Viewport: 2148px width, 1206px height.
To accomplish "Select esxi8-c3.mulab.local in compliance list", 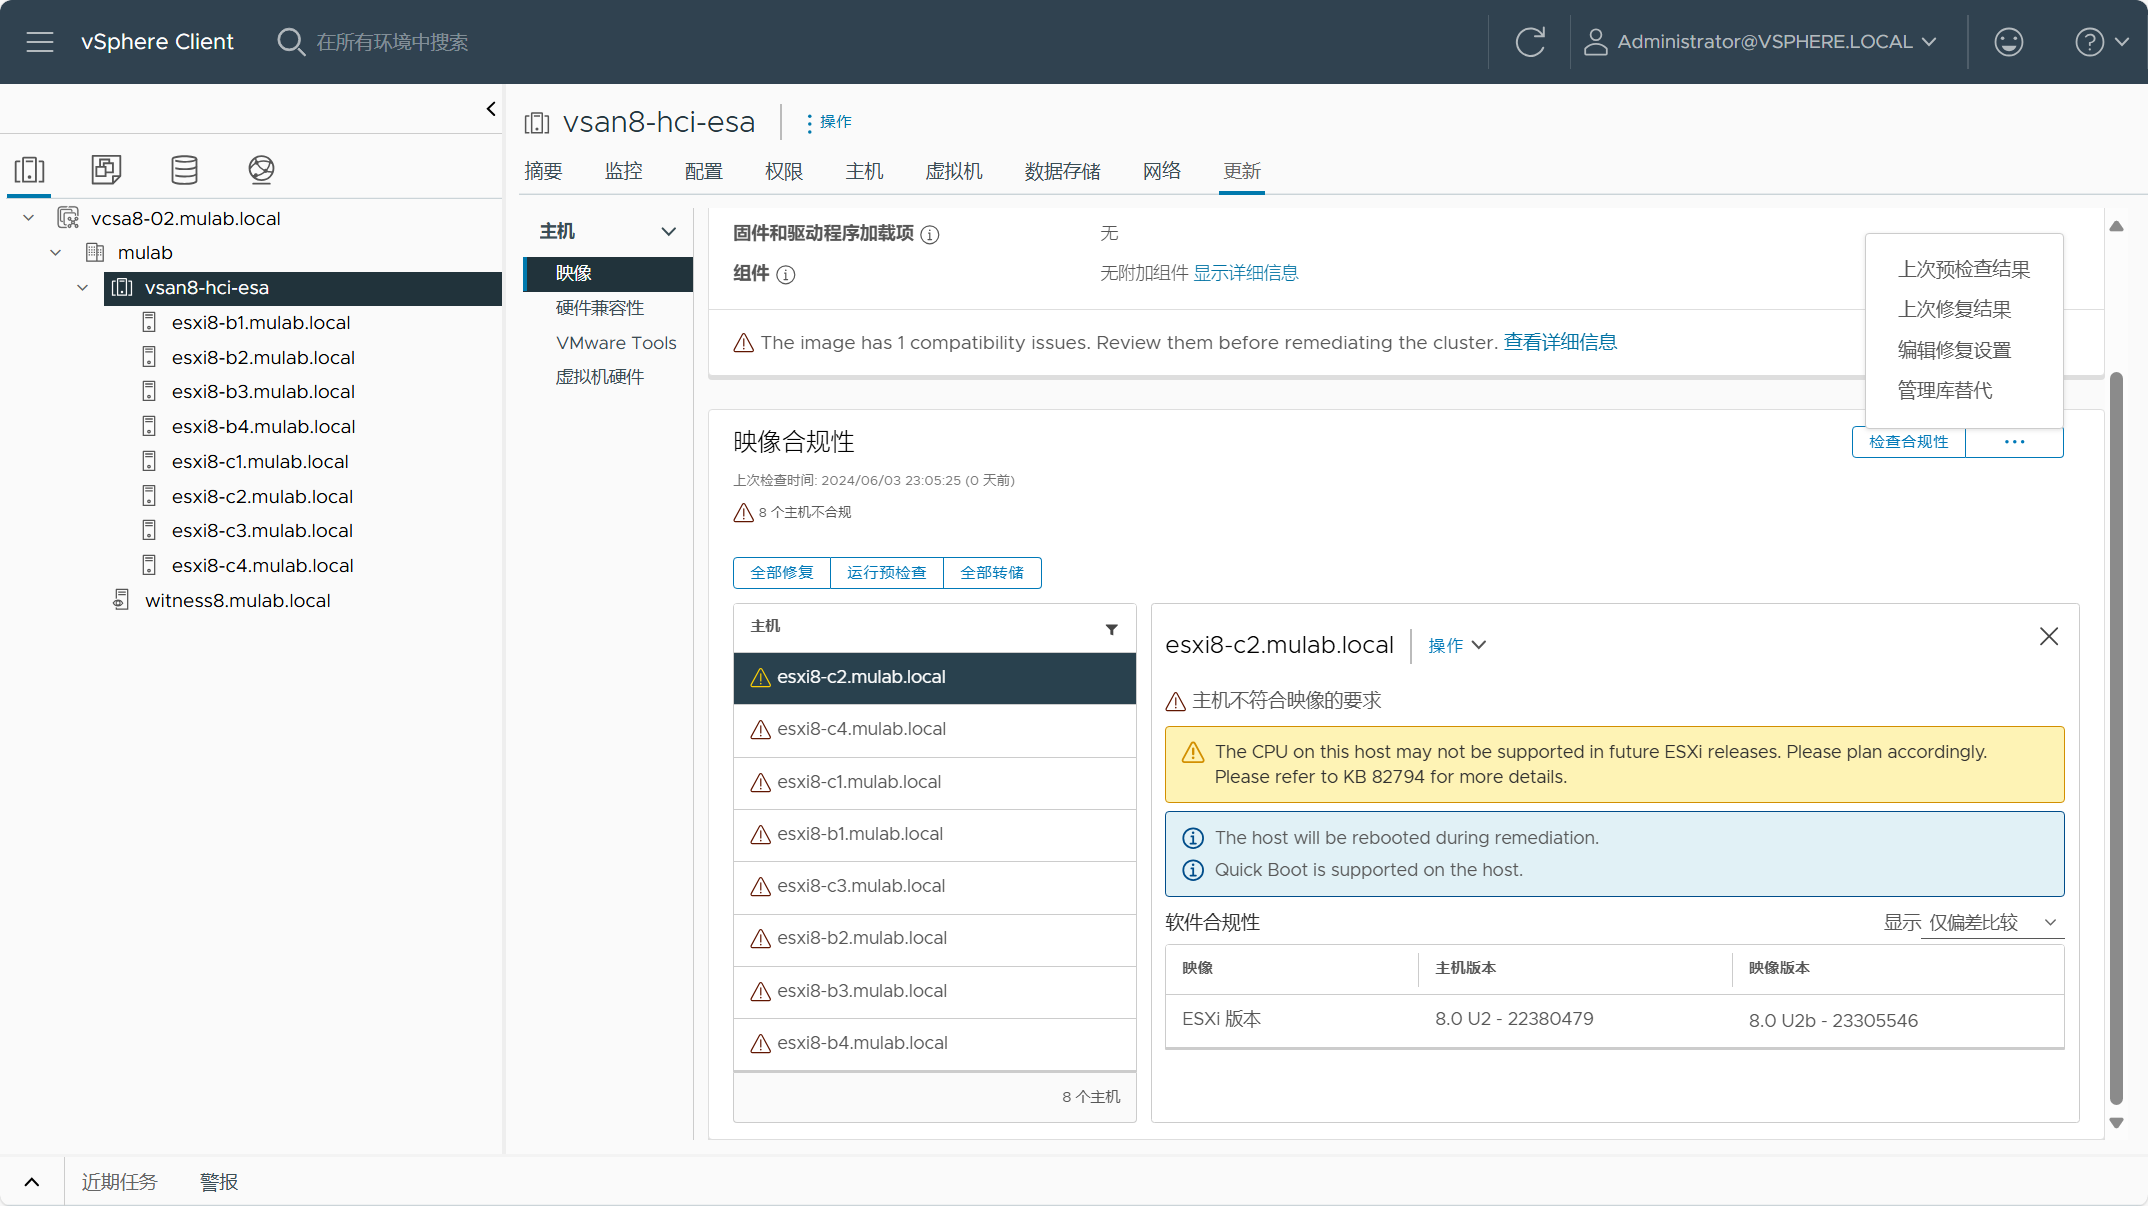I will click(934, 886).
